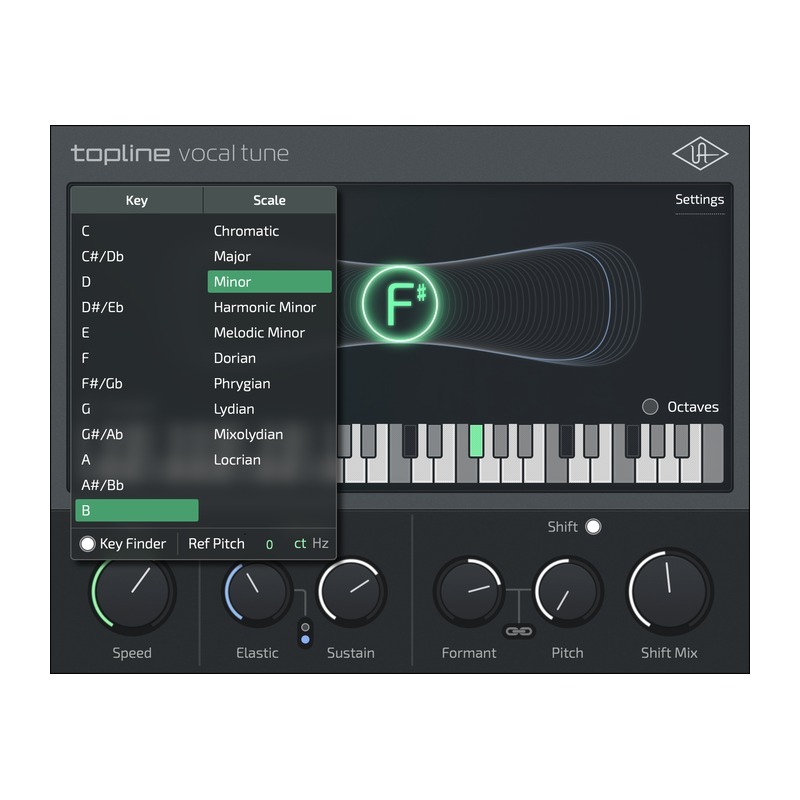Click the Universal Audio diamond logo
The image size is (800, 800).
699,153
